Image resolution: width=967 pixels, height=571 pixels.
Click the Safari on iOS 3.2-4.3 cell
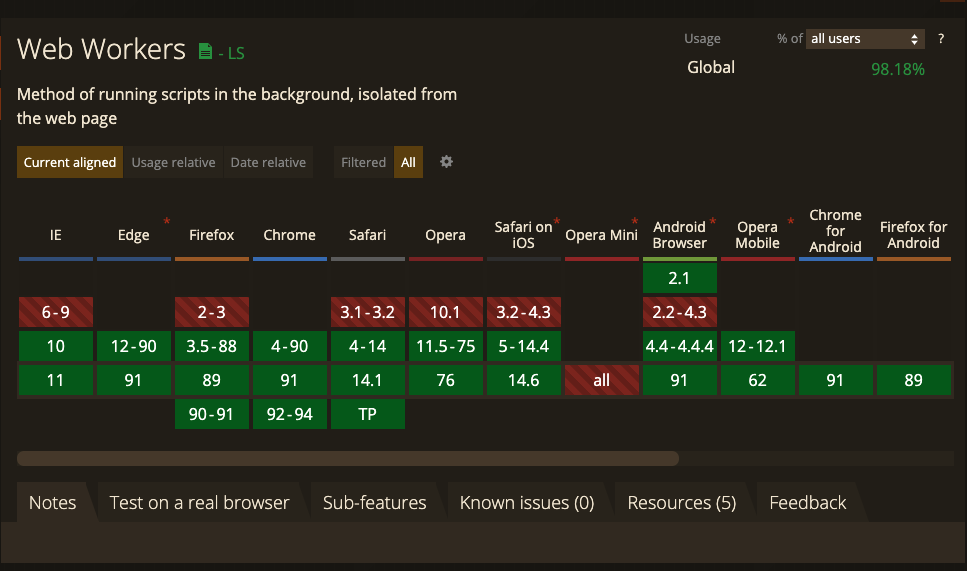[524, 312]
